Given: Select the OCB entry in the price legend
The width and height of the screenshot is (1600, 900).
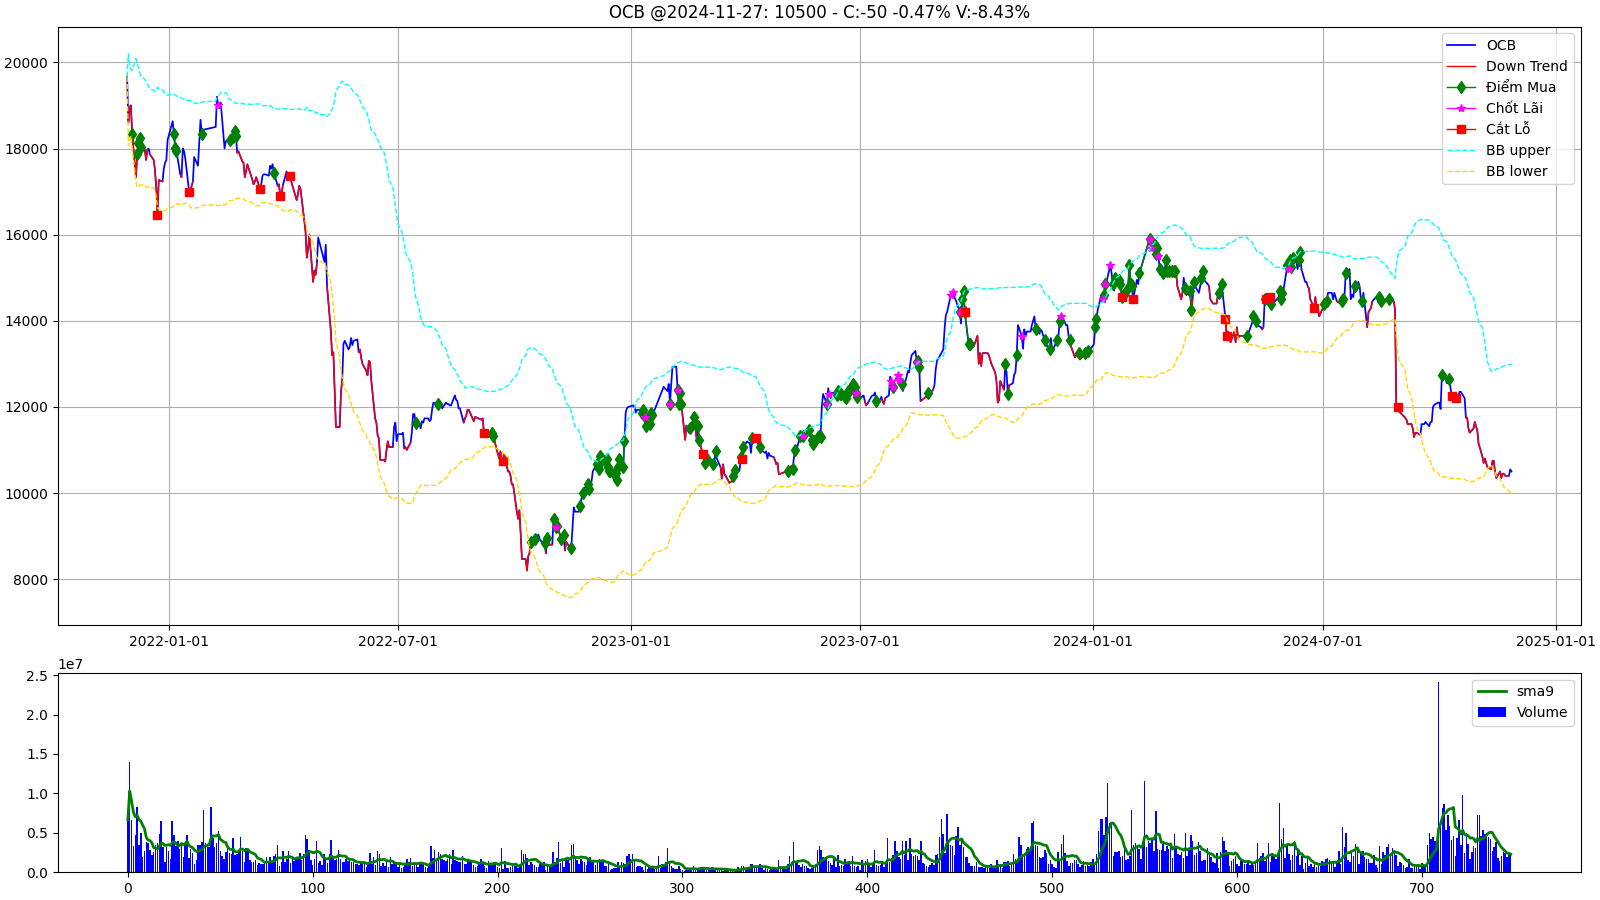Looking at the screenshot, I should pyautogui.click(x=1481, y=45).
